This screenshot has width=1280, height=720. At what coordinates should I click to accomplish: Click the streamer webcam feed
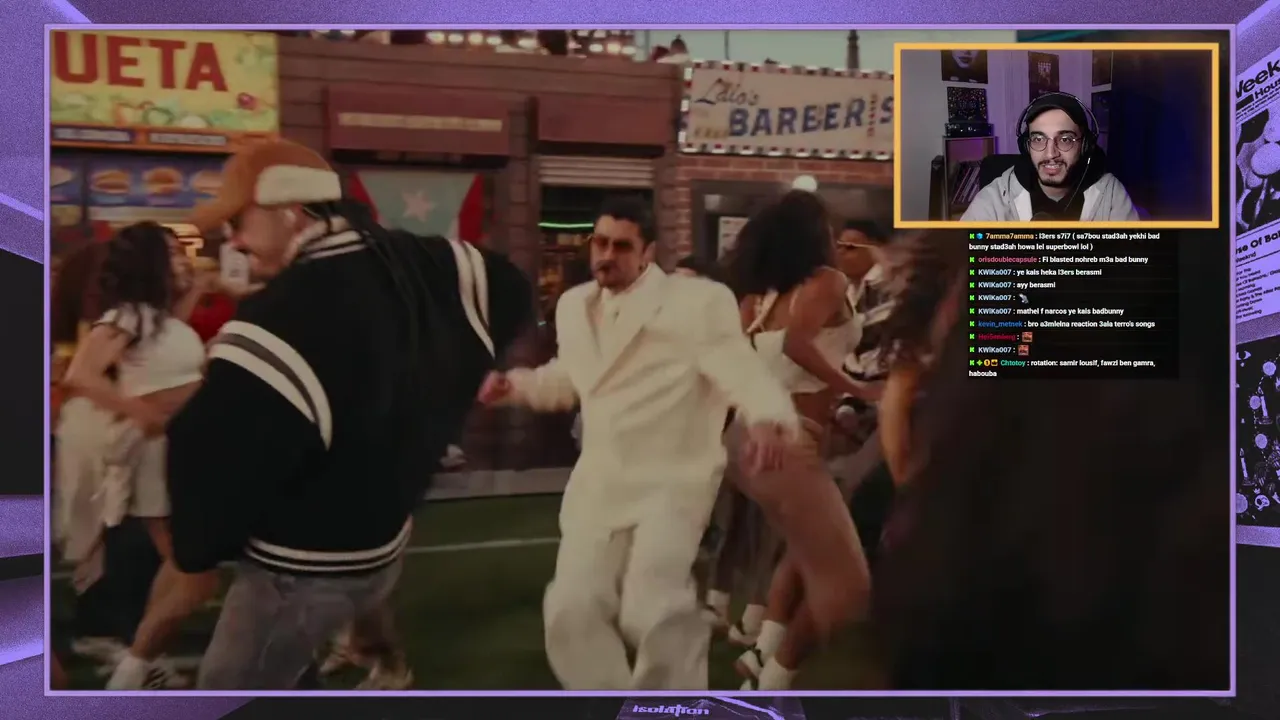(1056, 135)
